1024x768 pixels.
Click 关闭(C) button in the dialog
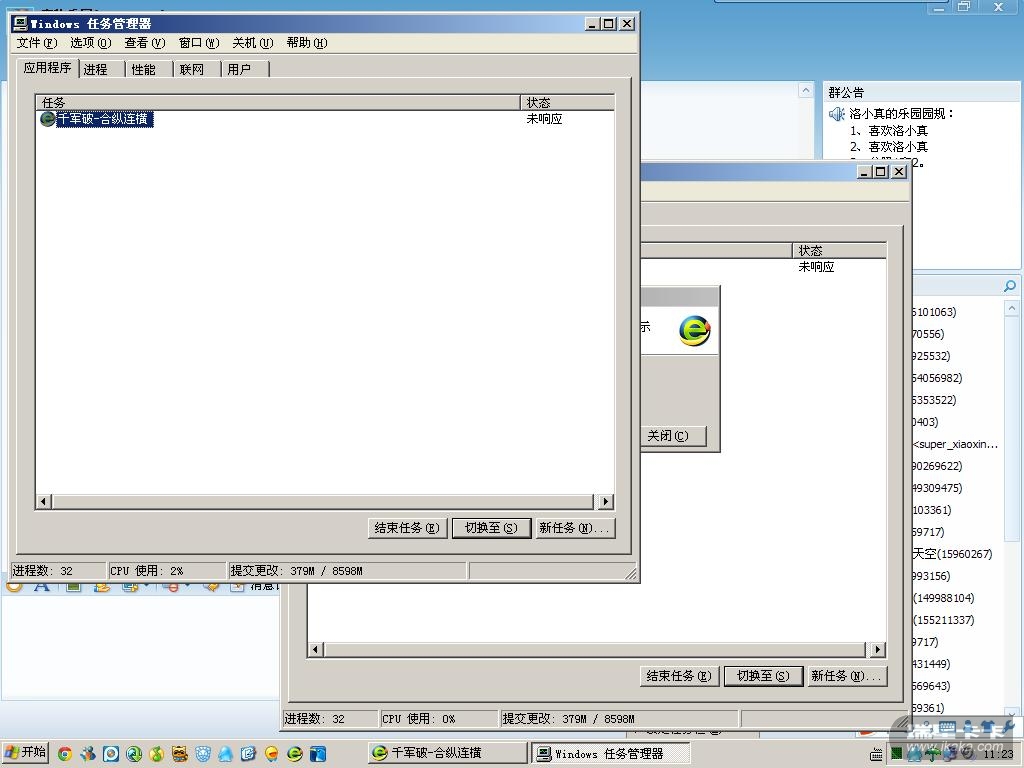[673, 436]
